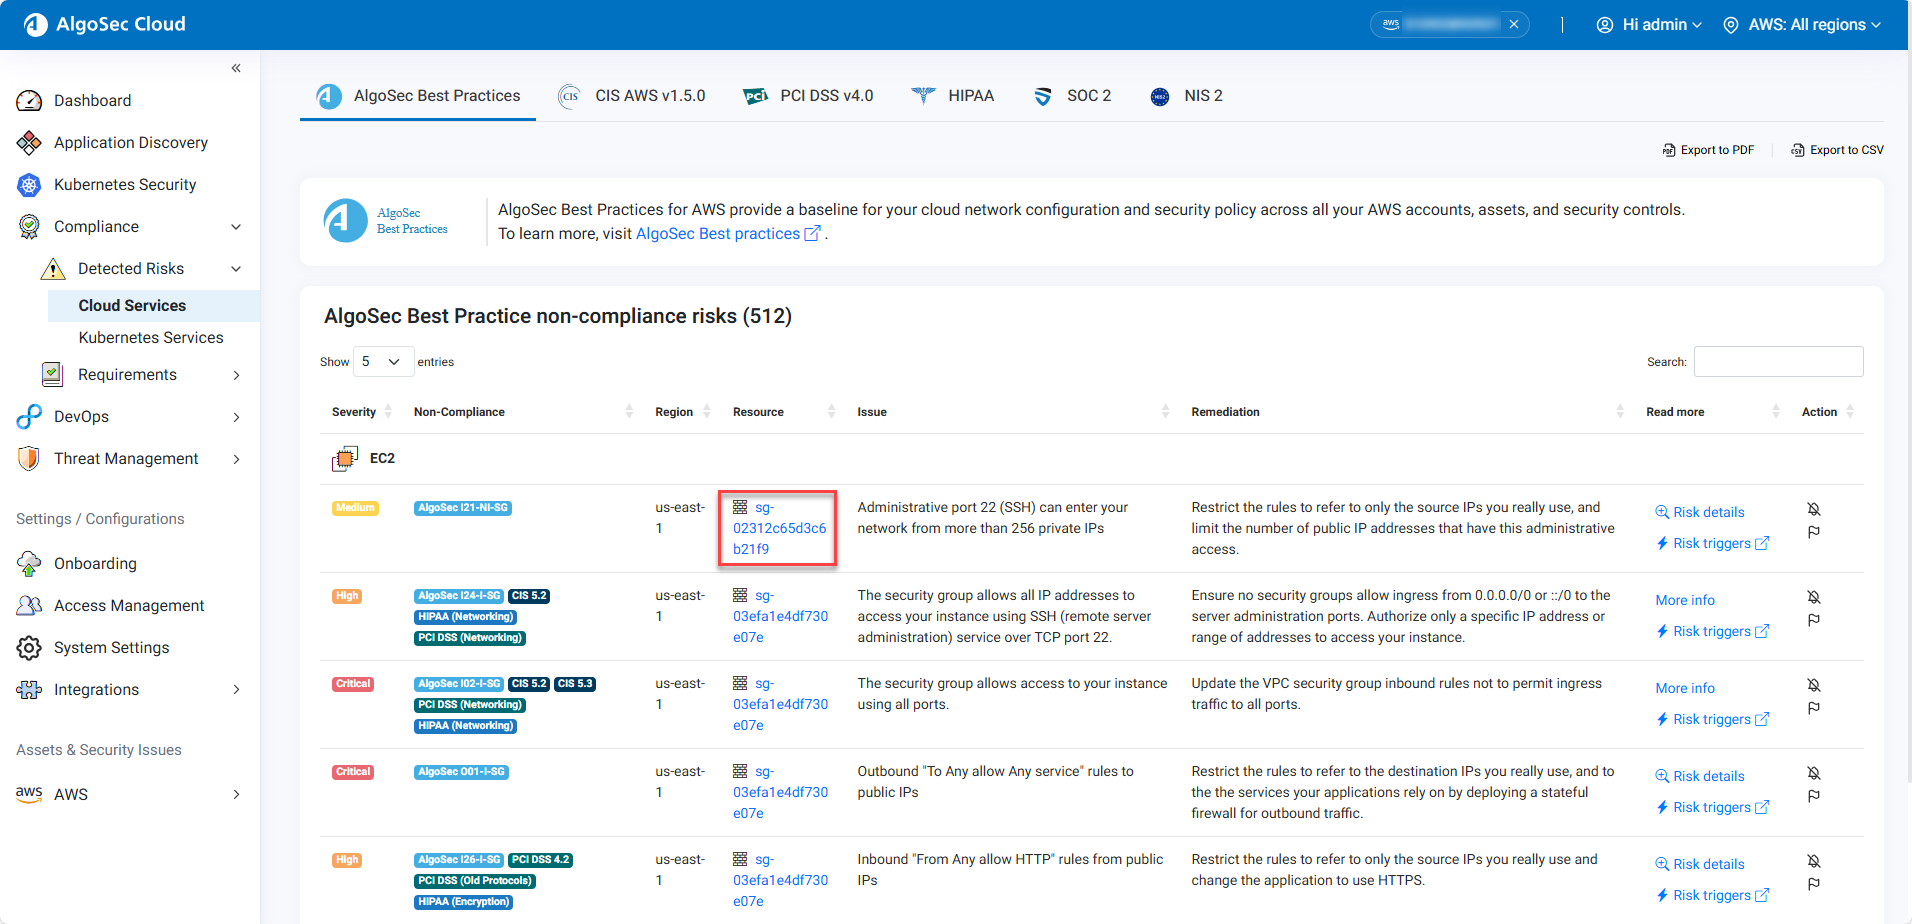Collapse the left sidebar with the chevron
The height and width of the screenshot is (924, 1912).
click(236, 68)
